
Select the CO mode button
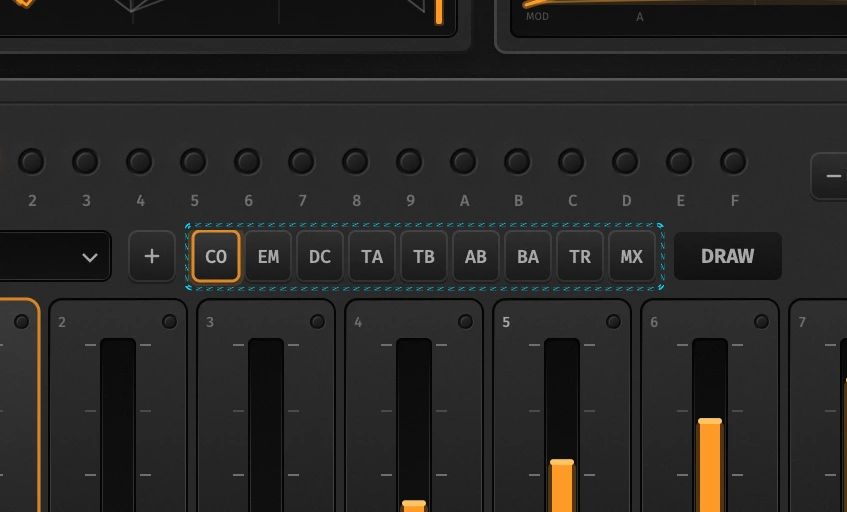click(216, 257)
